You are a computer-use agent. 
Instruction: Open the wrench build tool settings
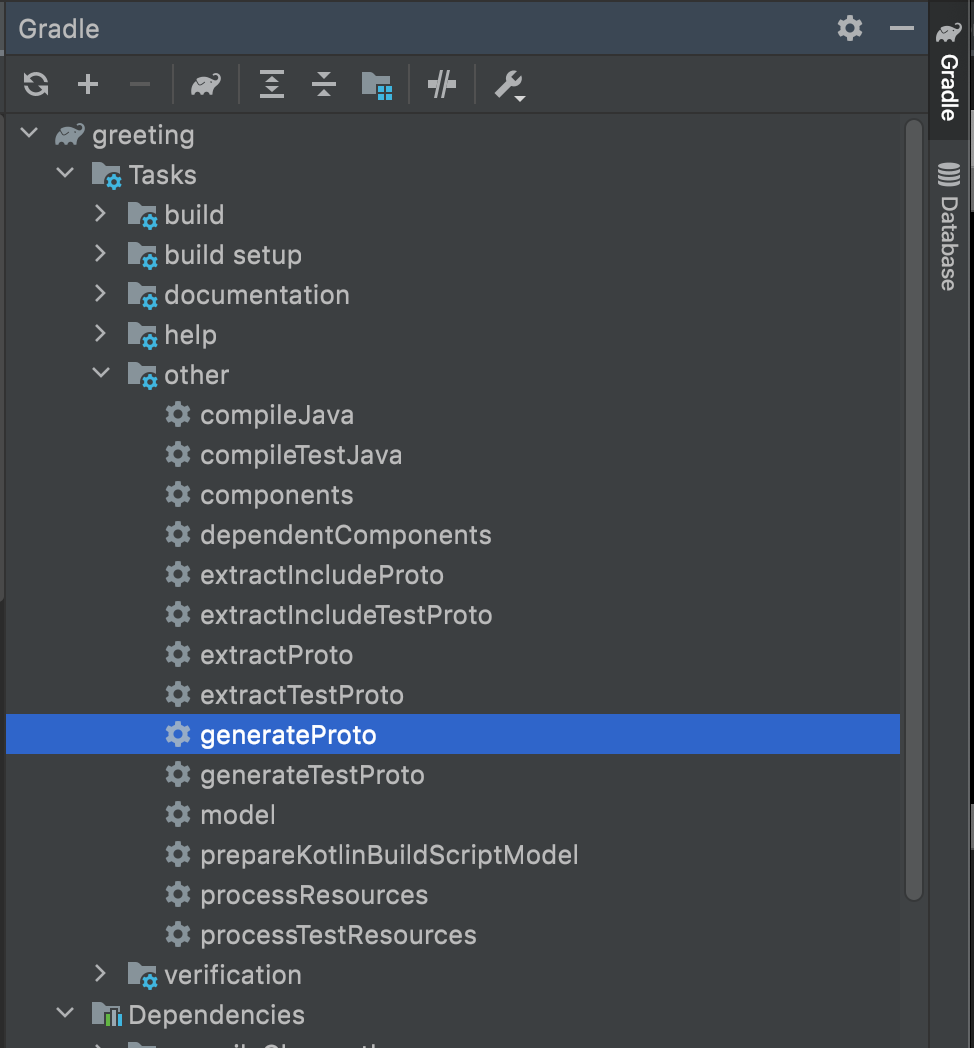509,85
